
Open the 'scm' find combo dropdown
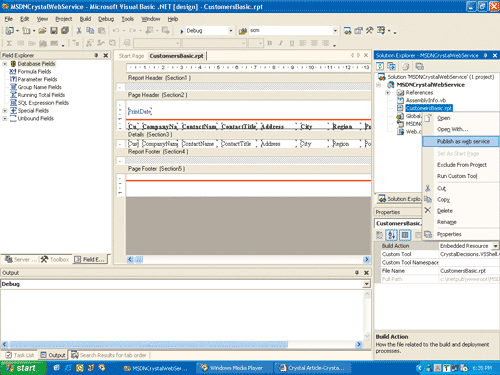(x=335, y=31)
